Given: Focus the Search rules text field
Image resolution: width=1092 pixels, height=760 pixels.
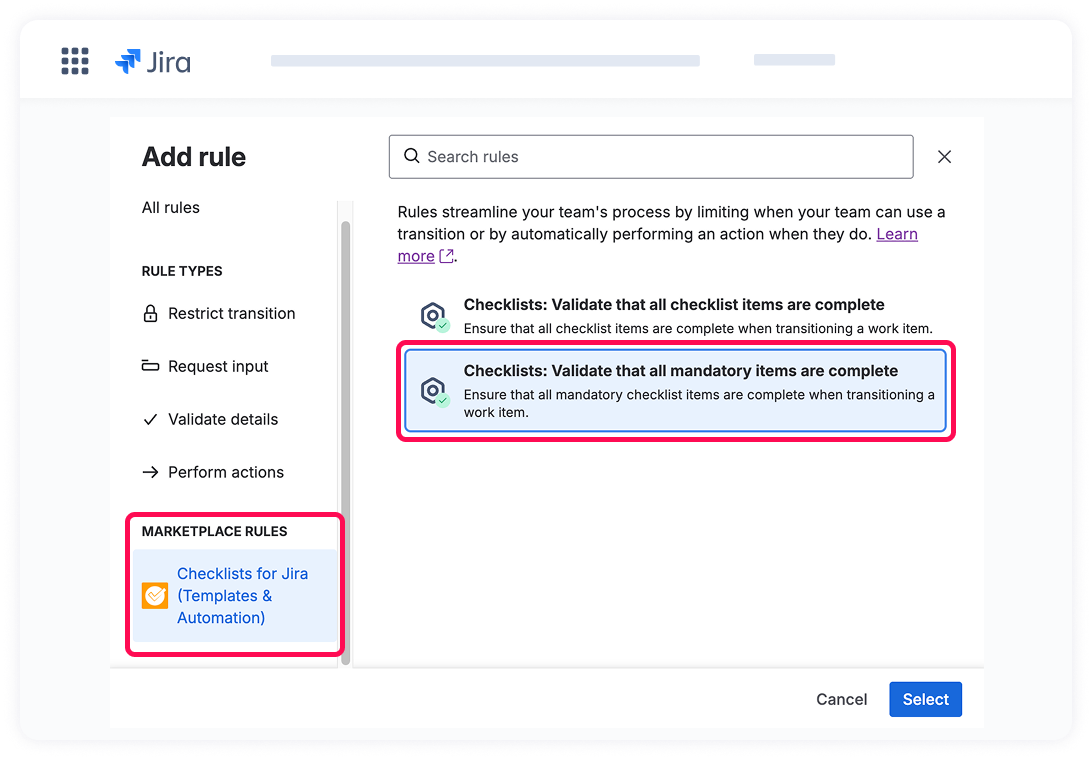Looking at the screenshot, I should [x=660, y=157].
